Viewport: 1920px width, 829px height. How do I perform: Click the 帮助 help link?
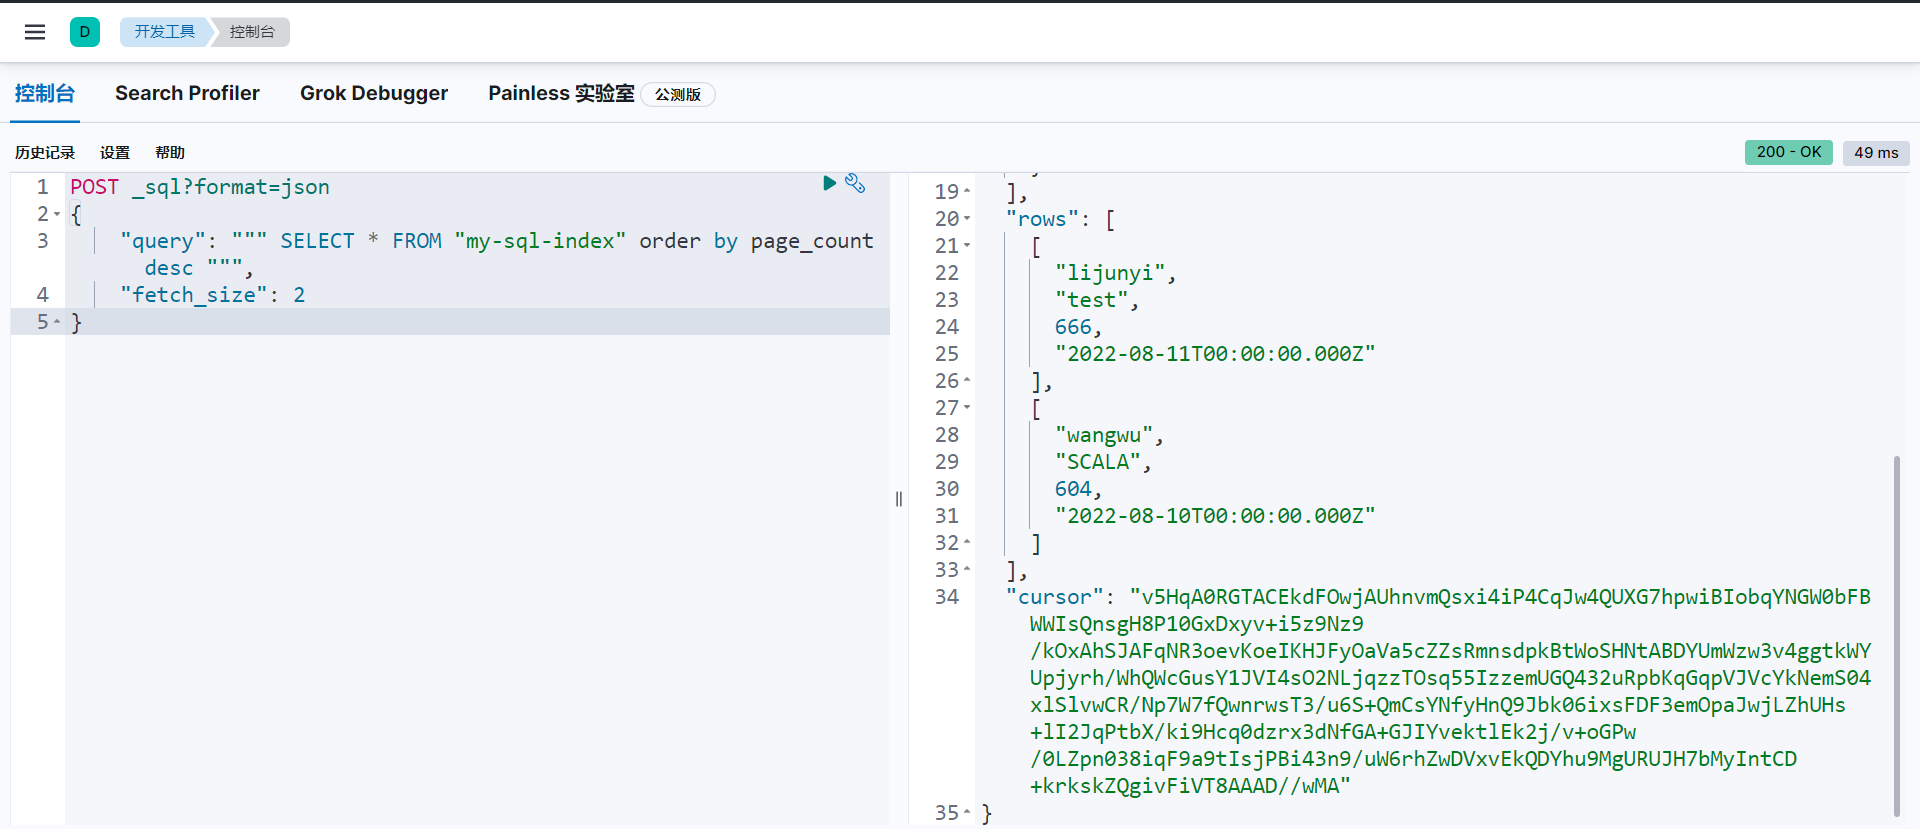click(x=170, y=152)
